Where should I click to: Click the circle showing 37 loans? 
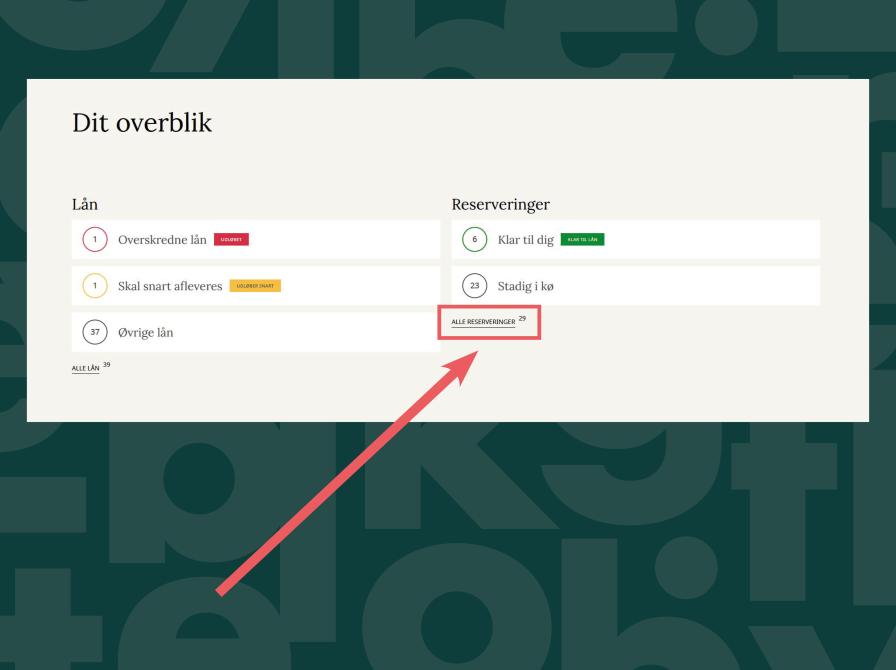tap(94, 333)
